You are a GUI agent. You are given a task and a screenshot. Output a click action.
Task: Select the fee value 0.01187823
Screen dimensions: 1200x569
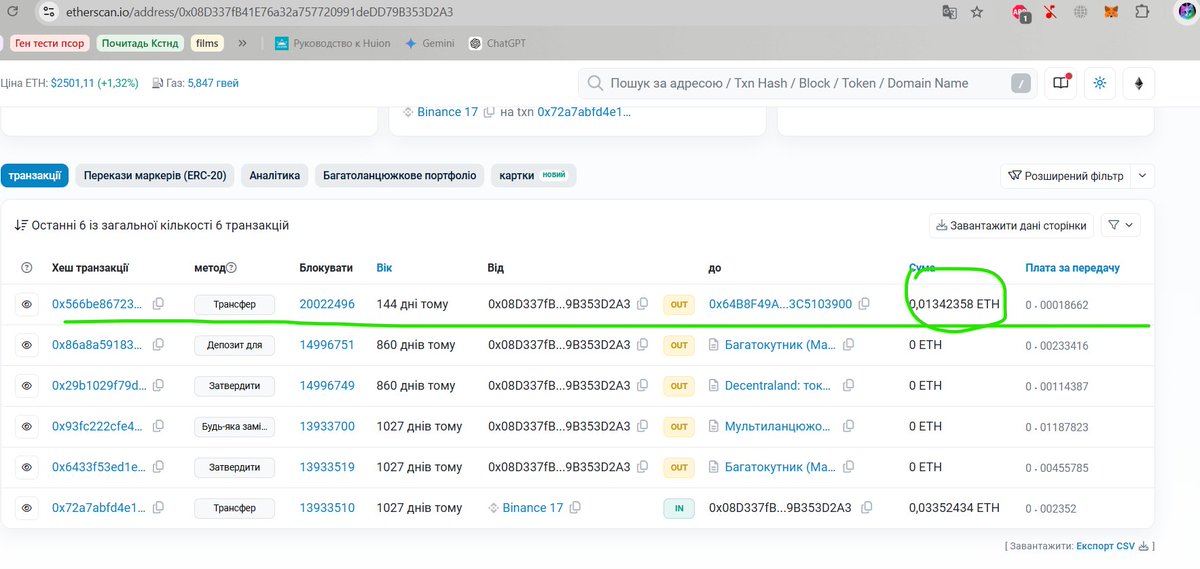coord(1057,427)
